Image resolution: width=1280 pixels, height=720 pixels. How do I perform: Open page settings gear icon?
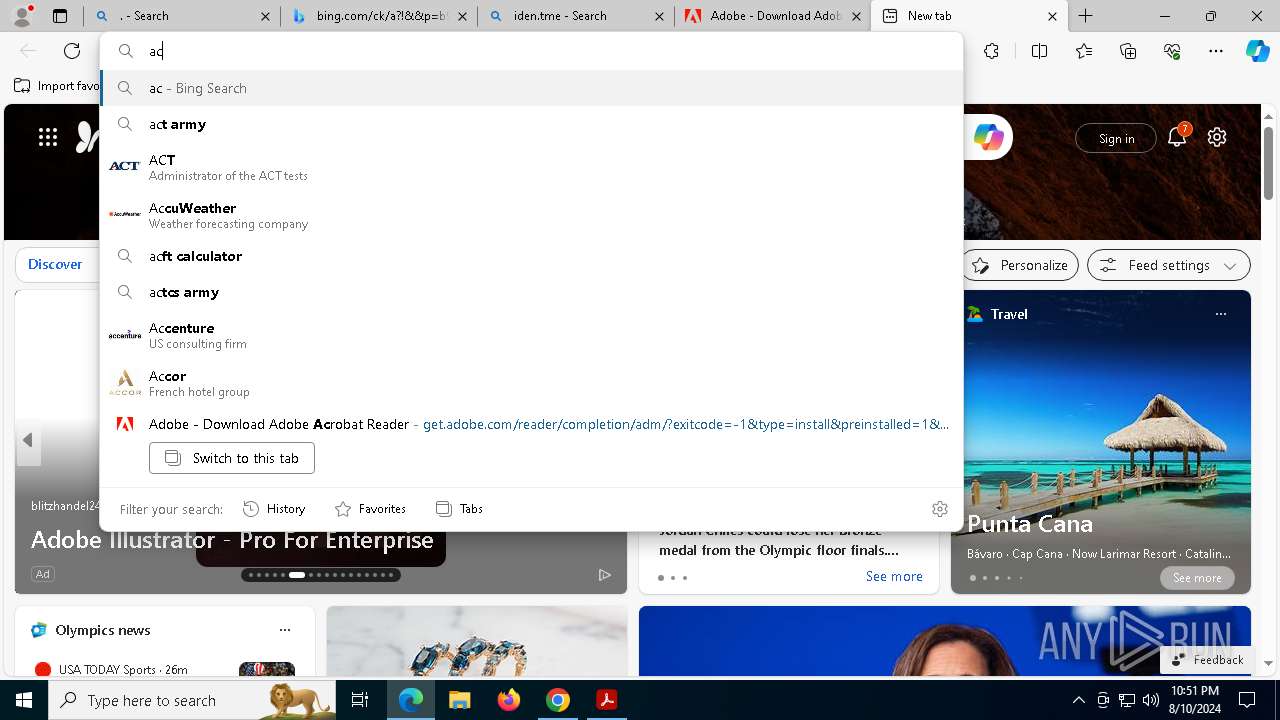(1217, 138)
